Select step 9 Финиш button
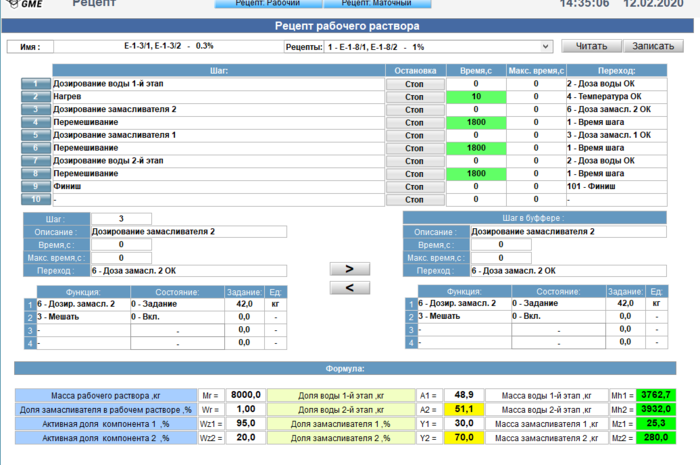Screen dimensions: 700x465 coord(35,186)
